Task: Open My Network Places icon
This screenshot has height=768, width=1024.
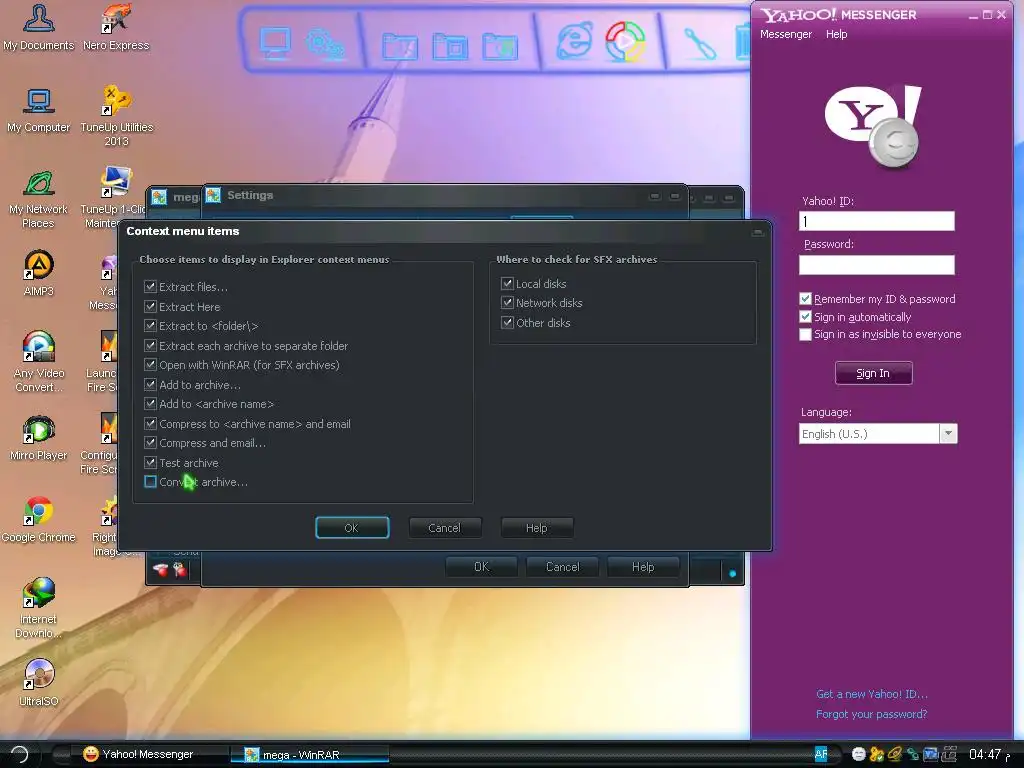Action: pos(39,199)
